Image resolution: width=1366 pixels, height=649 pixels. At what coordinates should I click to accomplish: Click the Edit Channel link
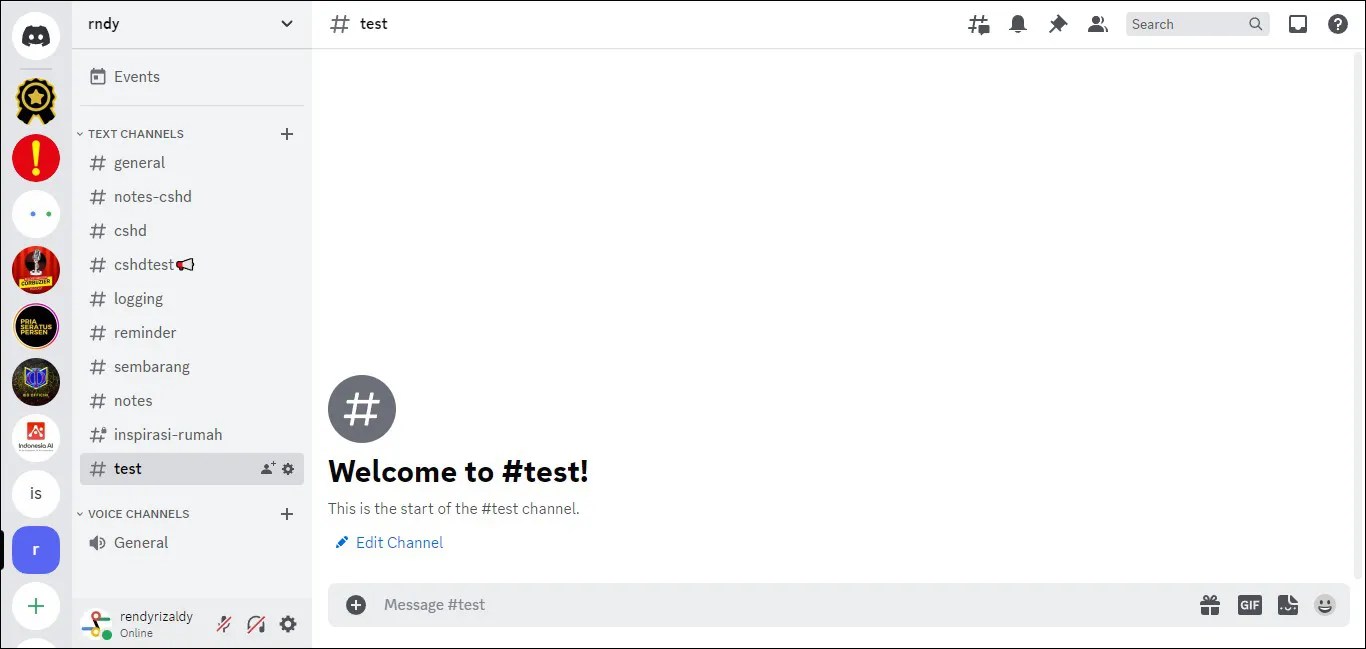coord(398,542)
